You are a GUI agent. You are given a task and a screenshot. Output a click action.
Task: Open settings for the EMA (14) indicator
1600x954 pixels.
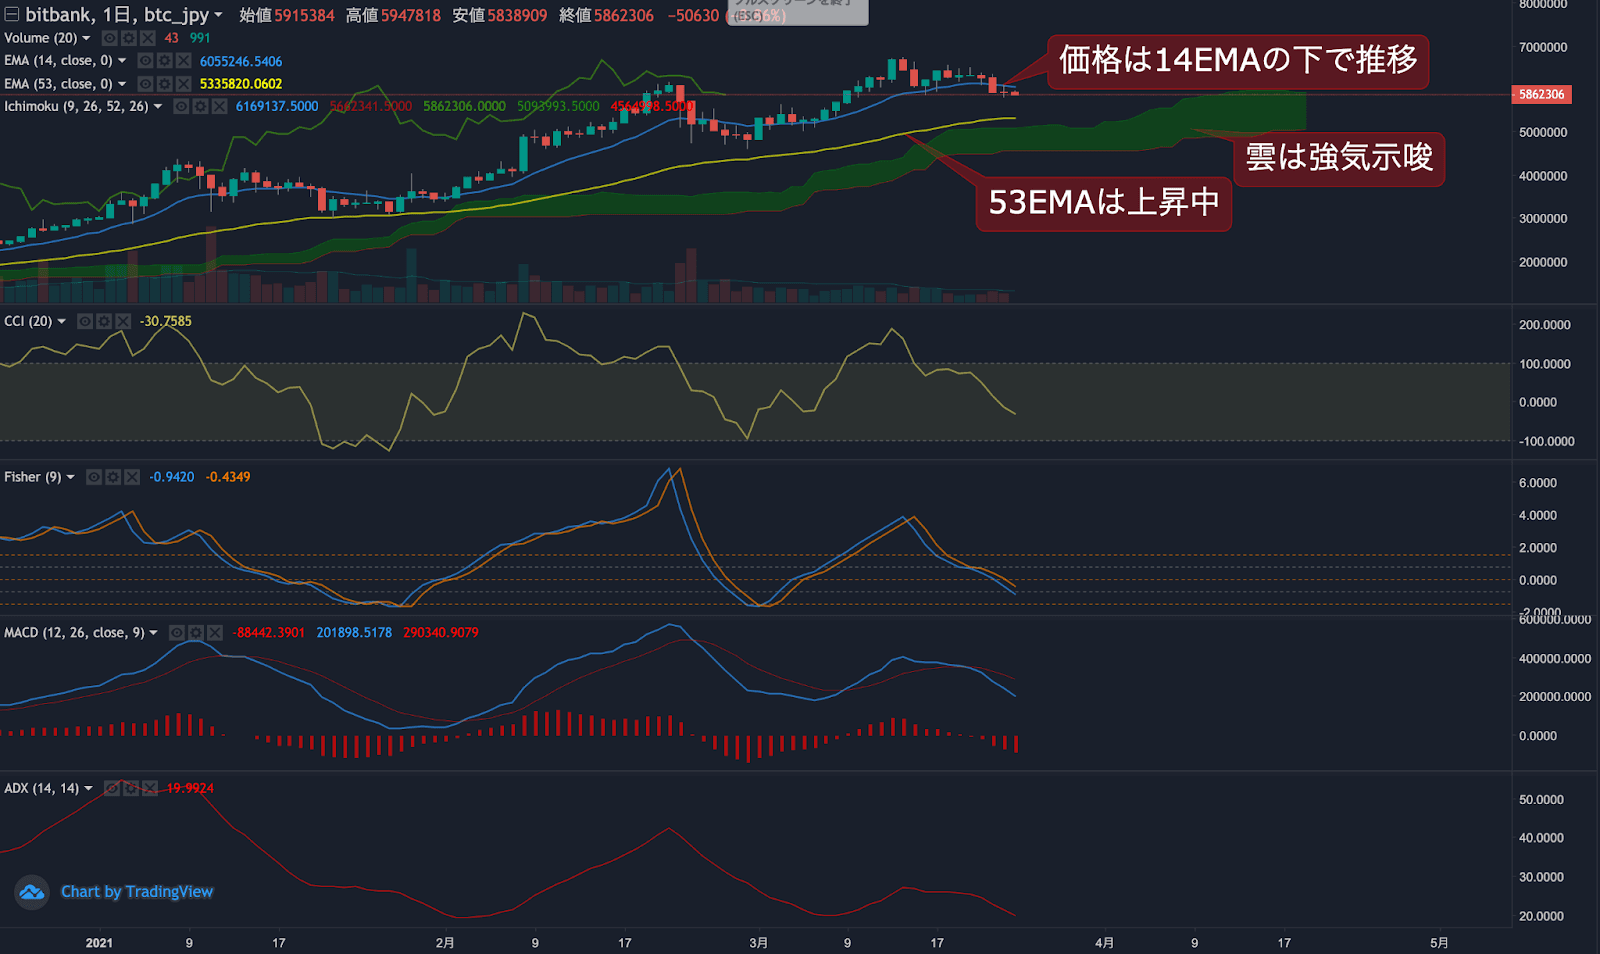pos(163,61)
